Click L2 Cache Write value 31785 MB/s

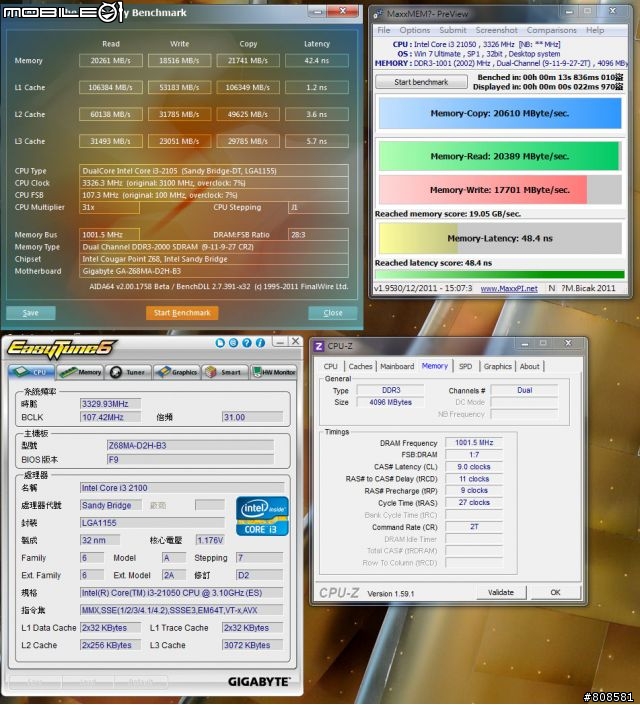point(179,114)
